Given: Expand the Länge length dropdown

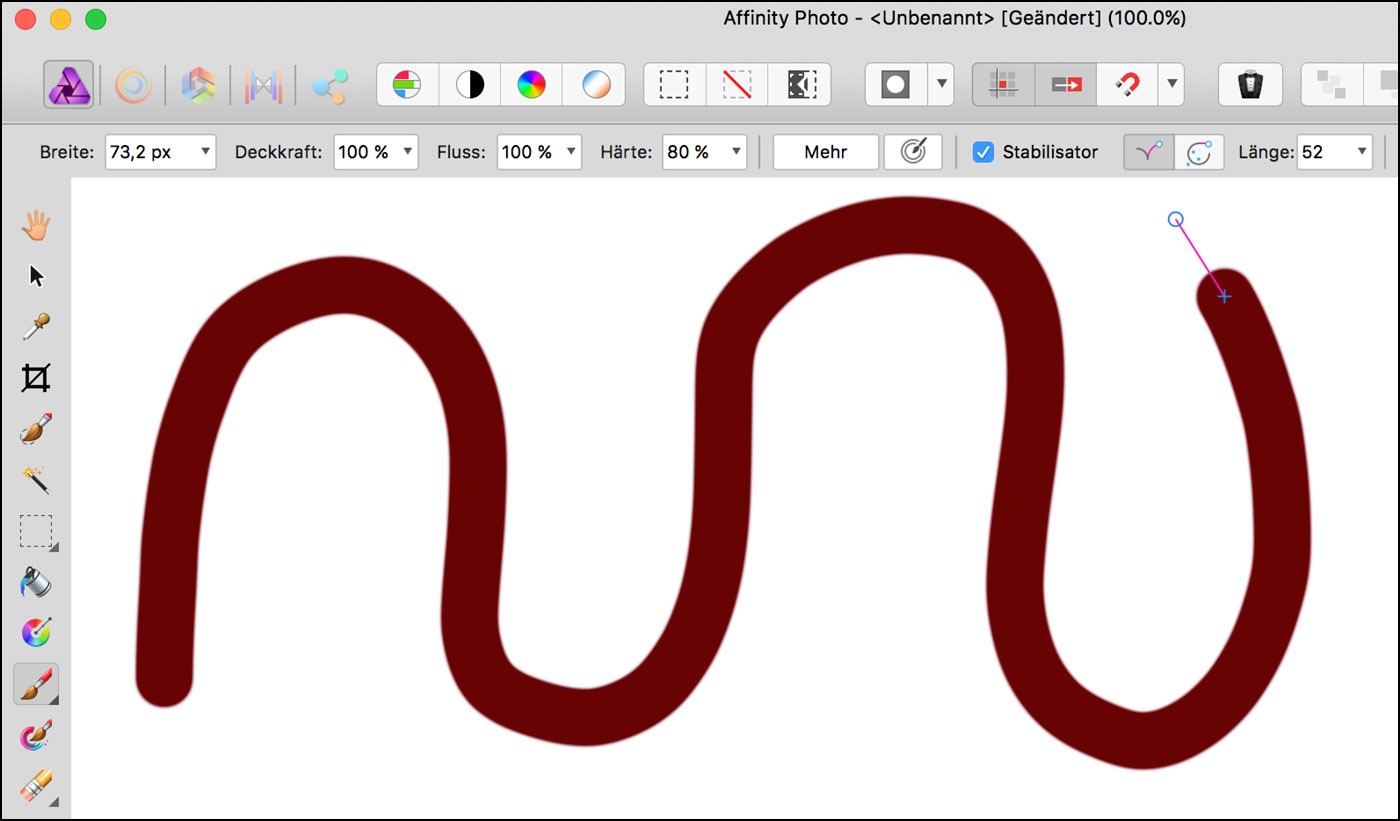Looking at the screenshot, I should pos(1361,152).
